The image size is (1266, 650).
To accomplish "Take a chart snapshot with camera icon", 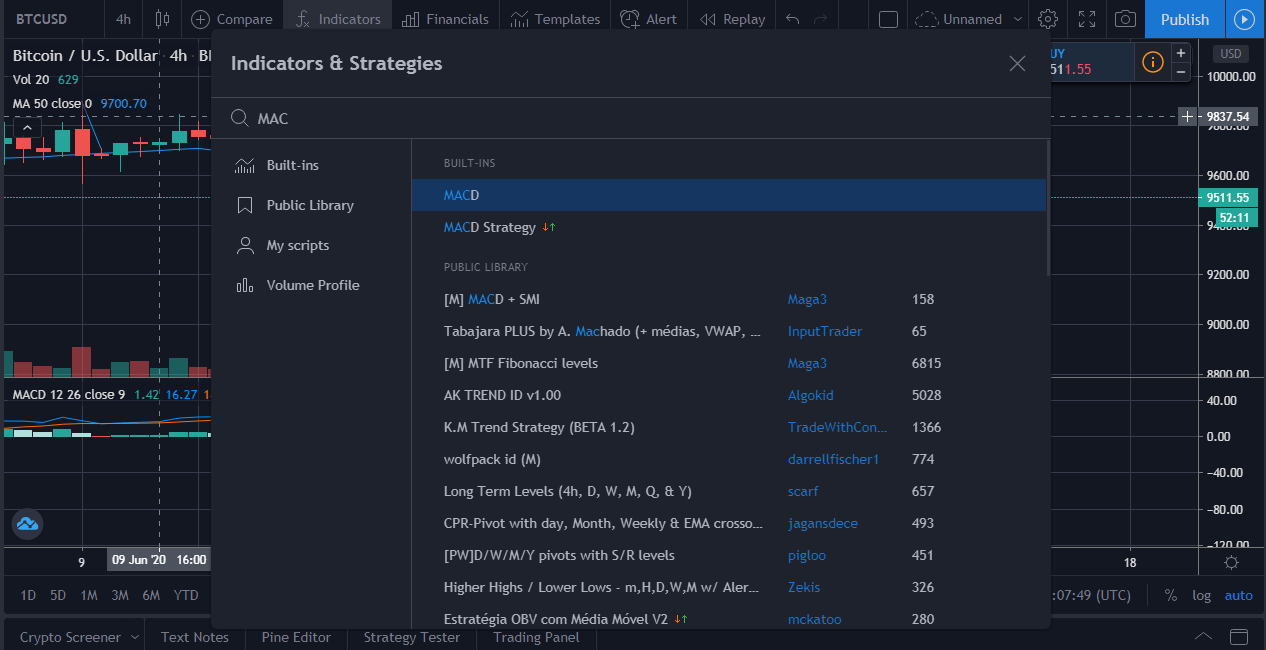I will point(1125,19).
